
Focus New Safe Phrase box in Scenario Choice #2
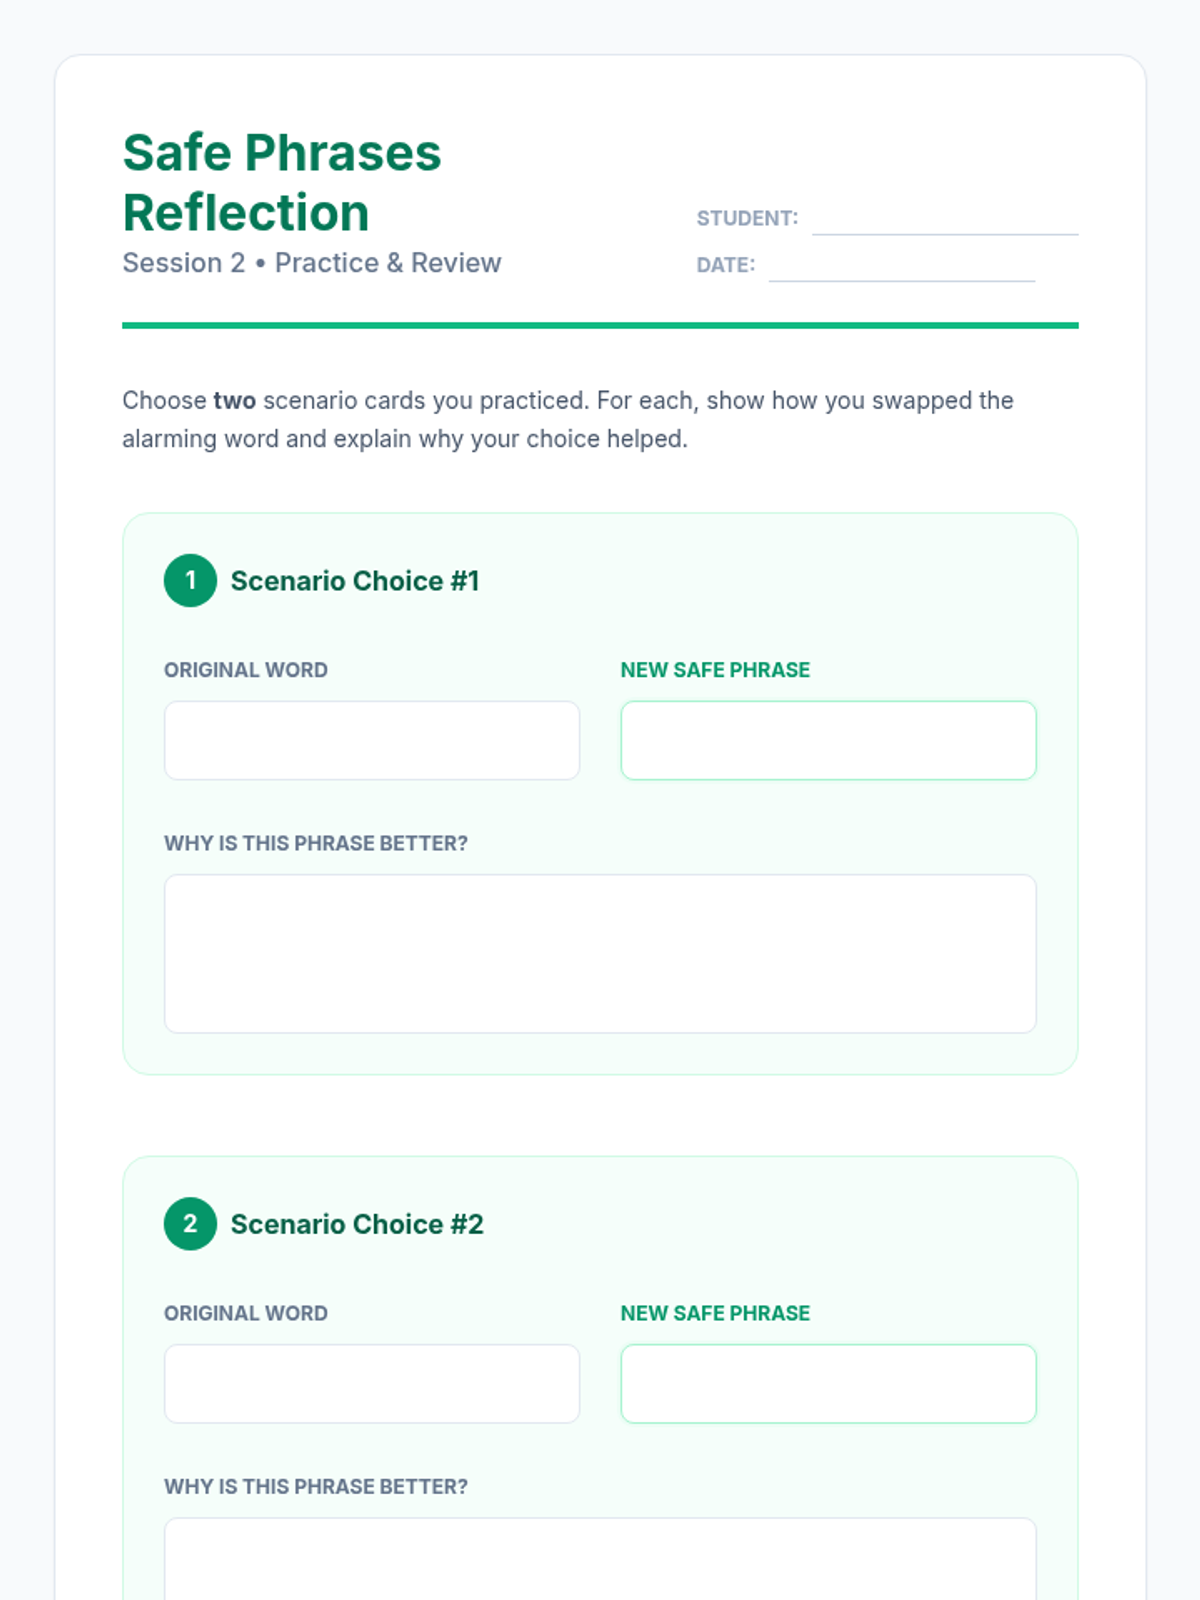tap(828, 1383)
